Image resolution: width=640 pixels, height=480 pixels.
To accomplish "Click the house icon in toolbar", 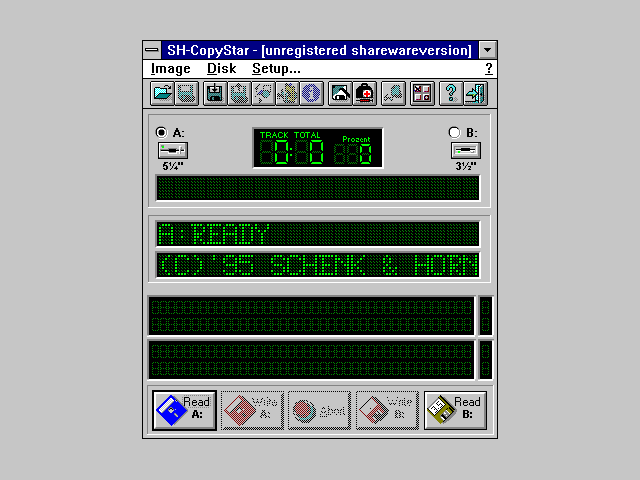I will click(340, 94).
